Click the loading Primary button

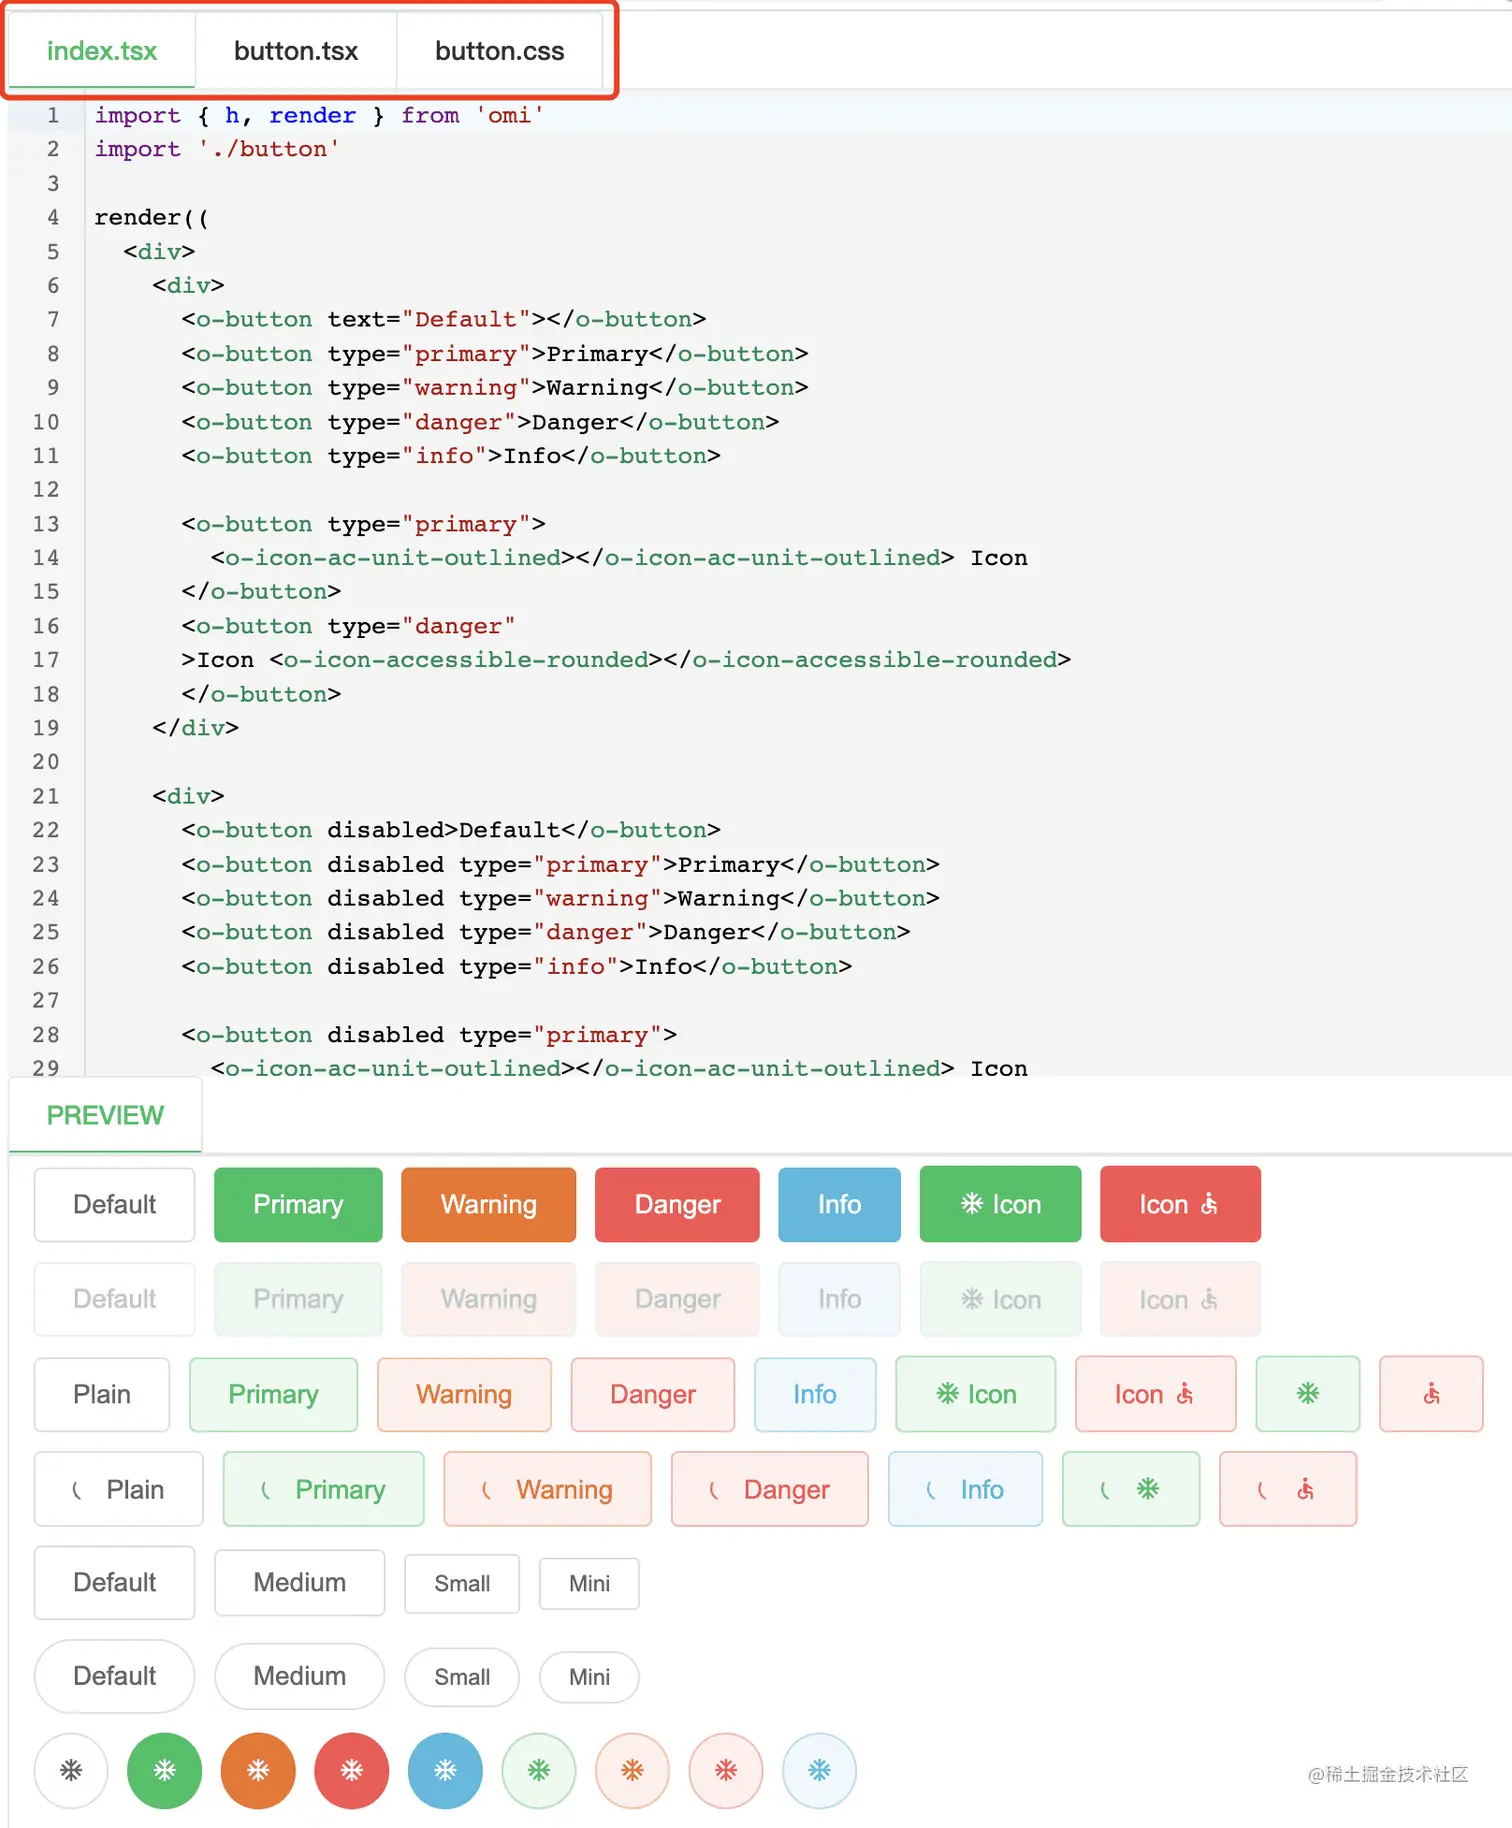point(323,1489)
